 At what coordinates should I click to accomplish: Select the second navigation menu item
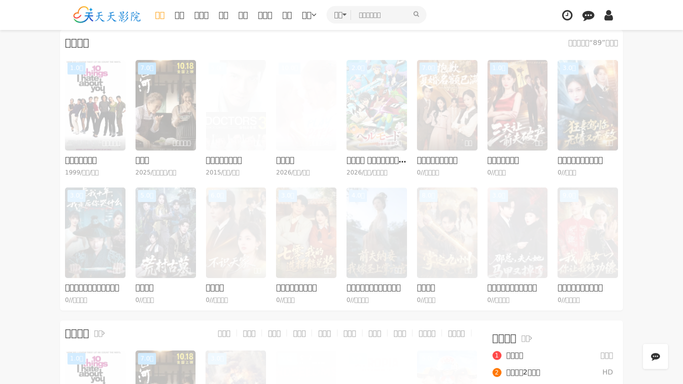point(179,15)
